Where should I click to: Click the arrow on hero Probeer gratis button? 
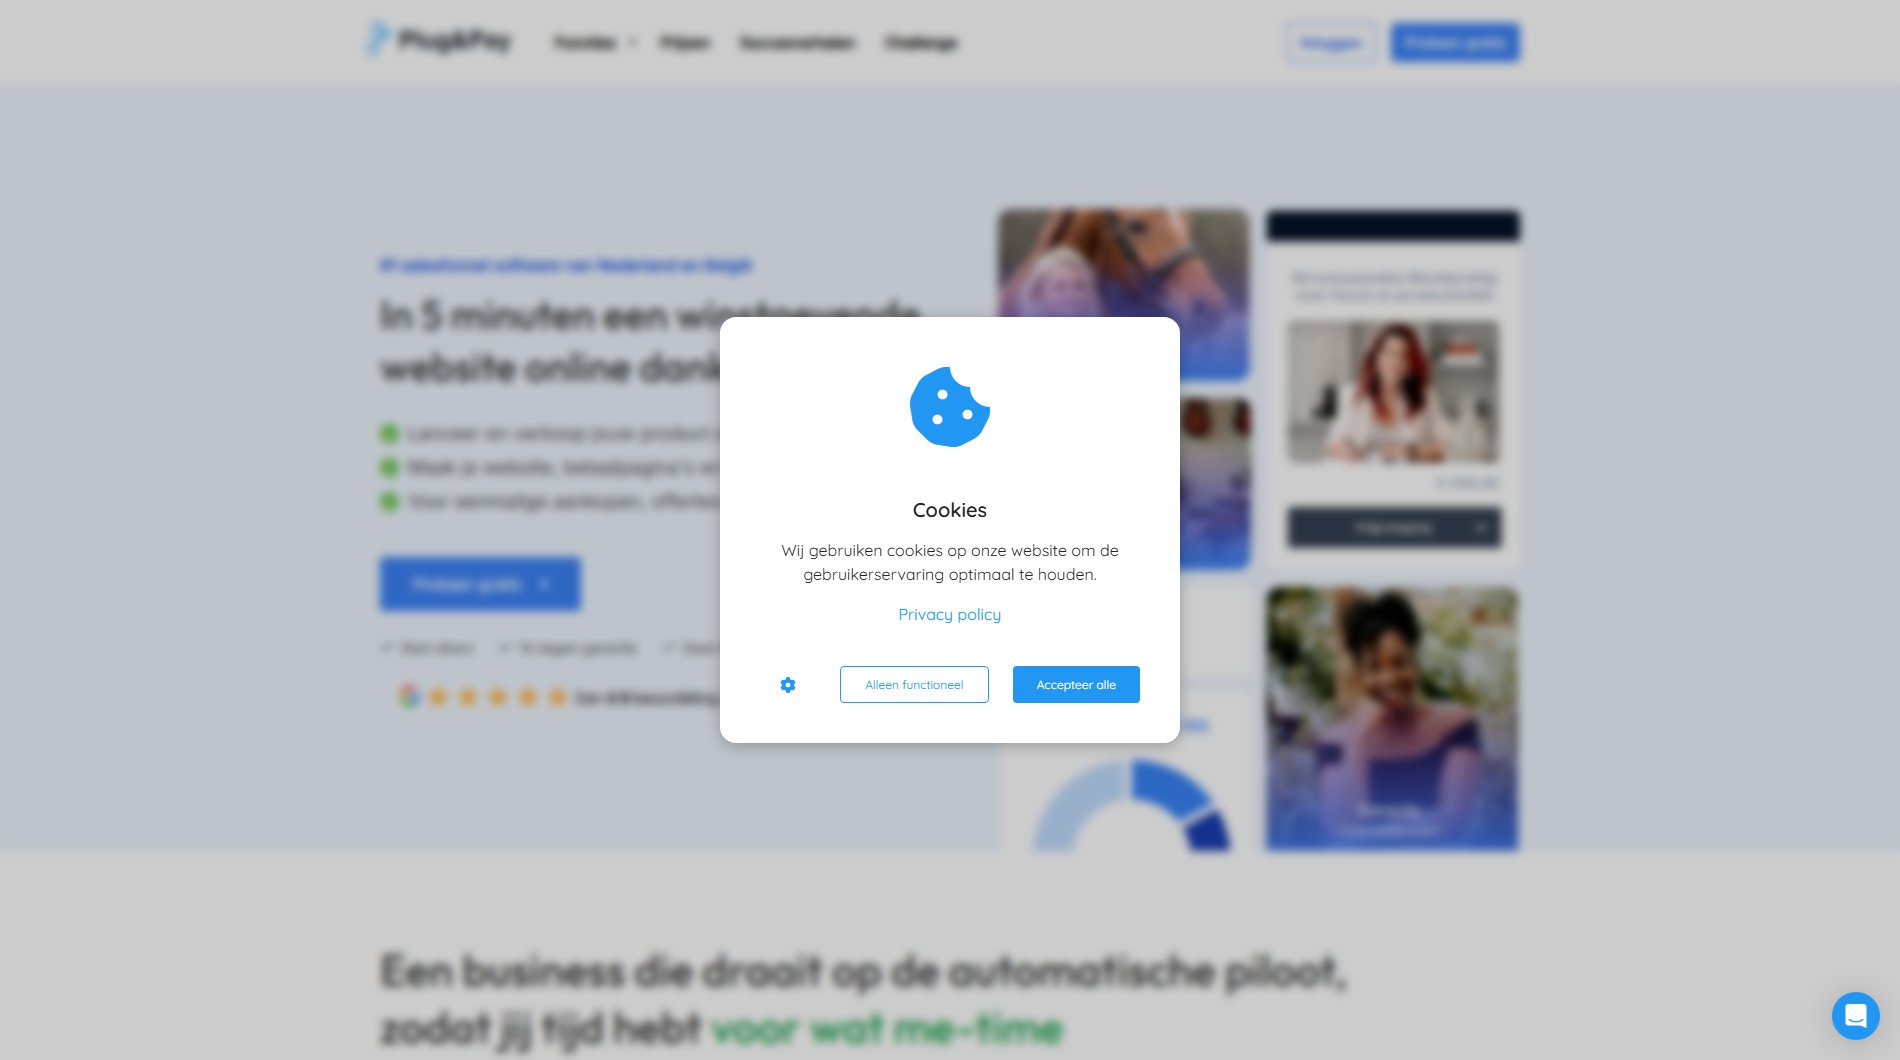pos(545,584)
